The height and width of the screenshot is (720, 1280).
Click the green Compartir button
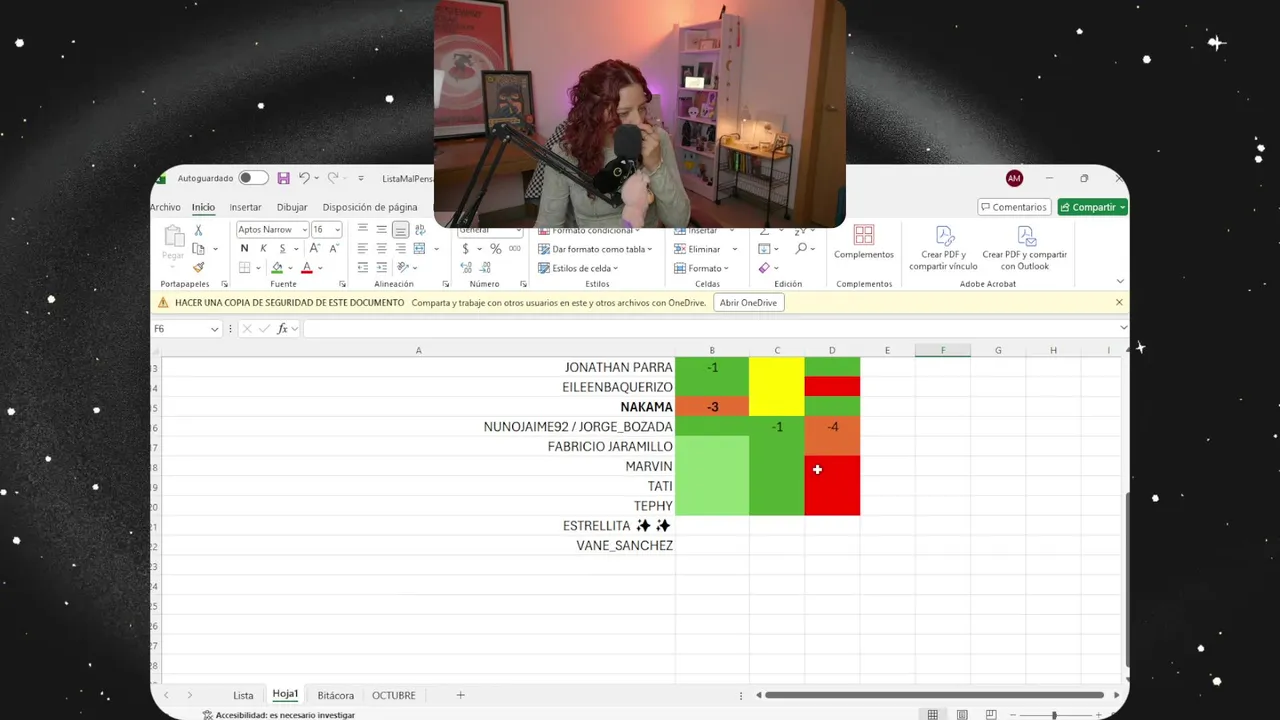click(x=1093, y=207)
